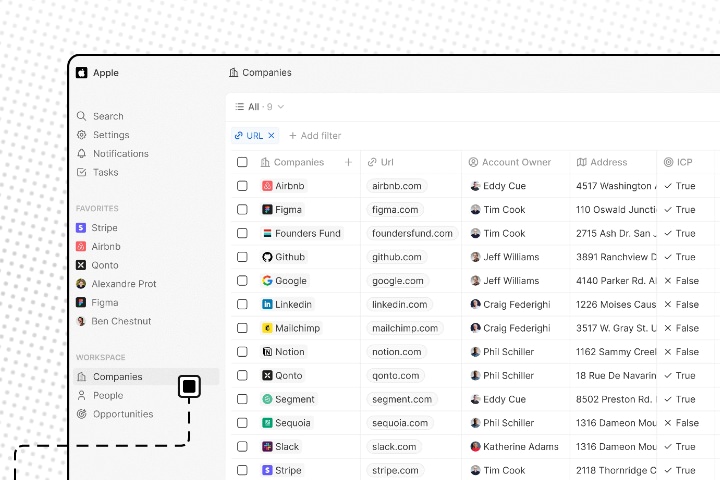Click the airbnb.com link
The width and height of the screenshot is (720, 480).
pos(397,186)
